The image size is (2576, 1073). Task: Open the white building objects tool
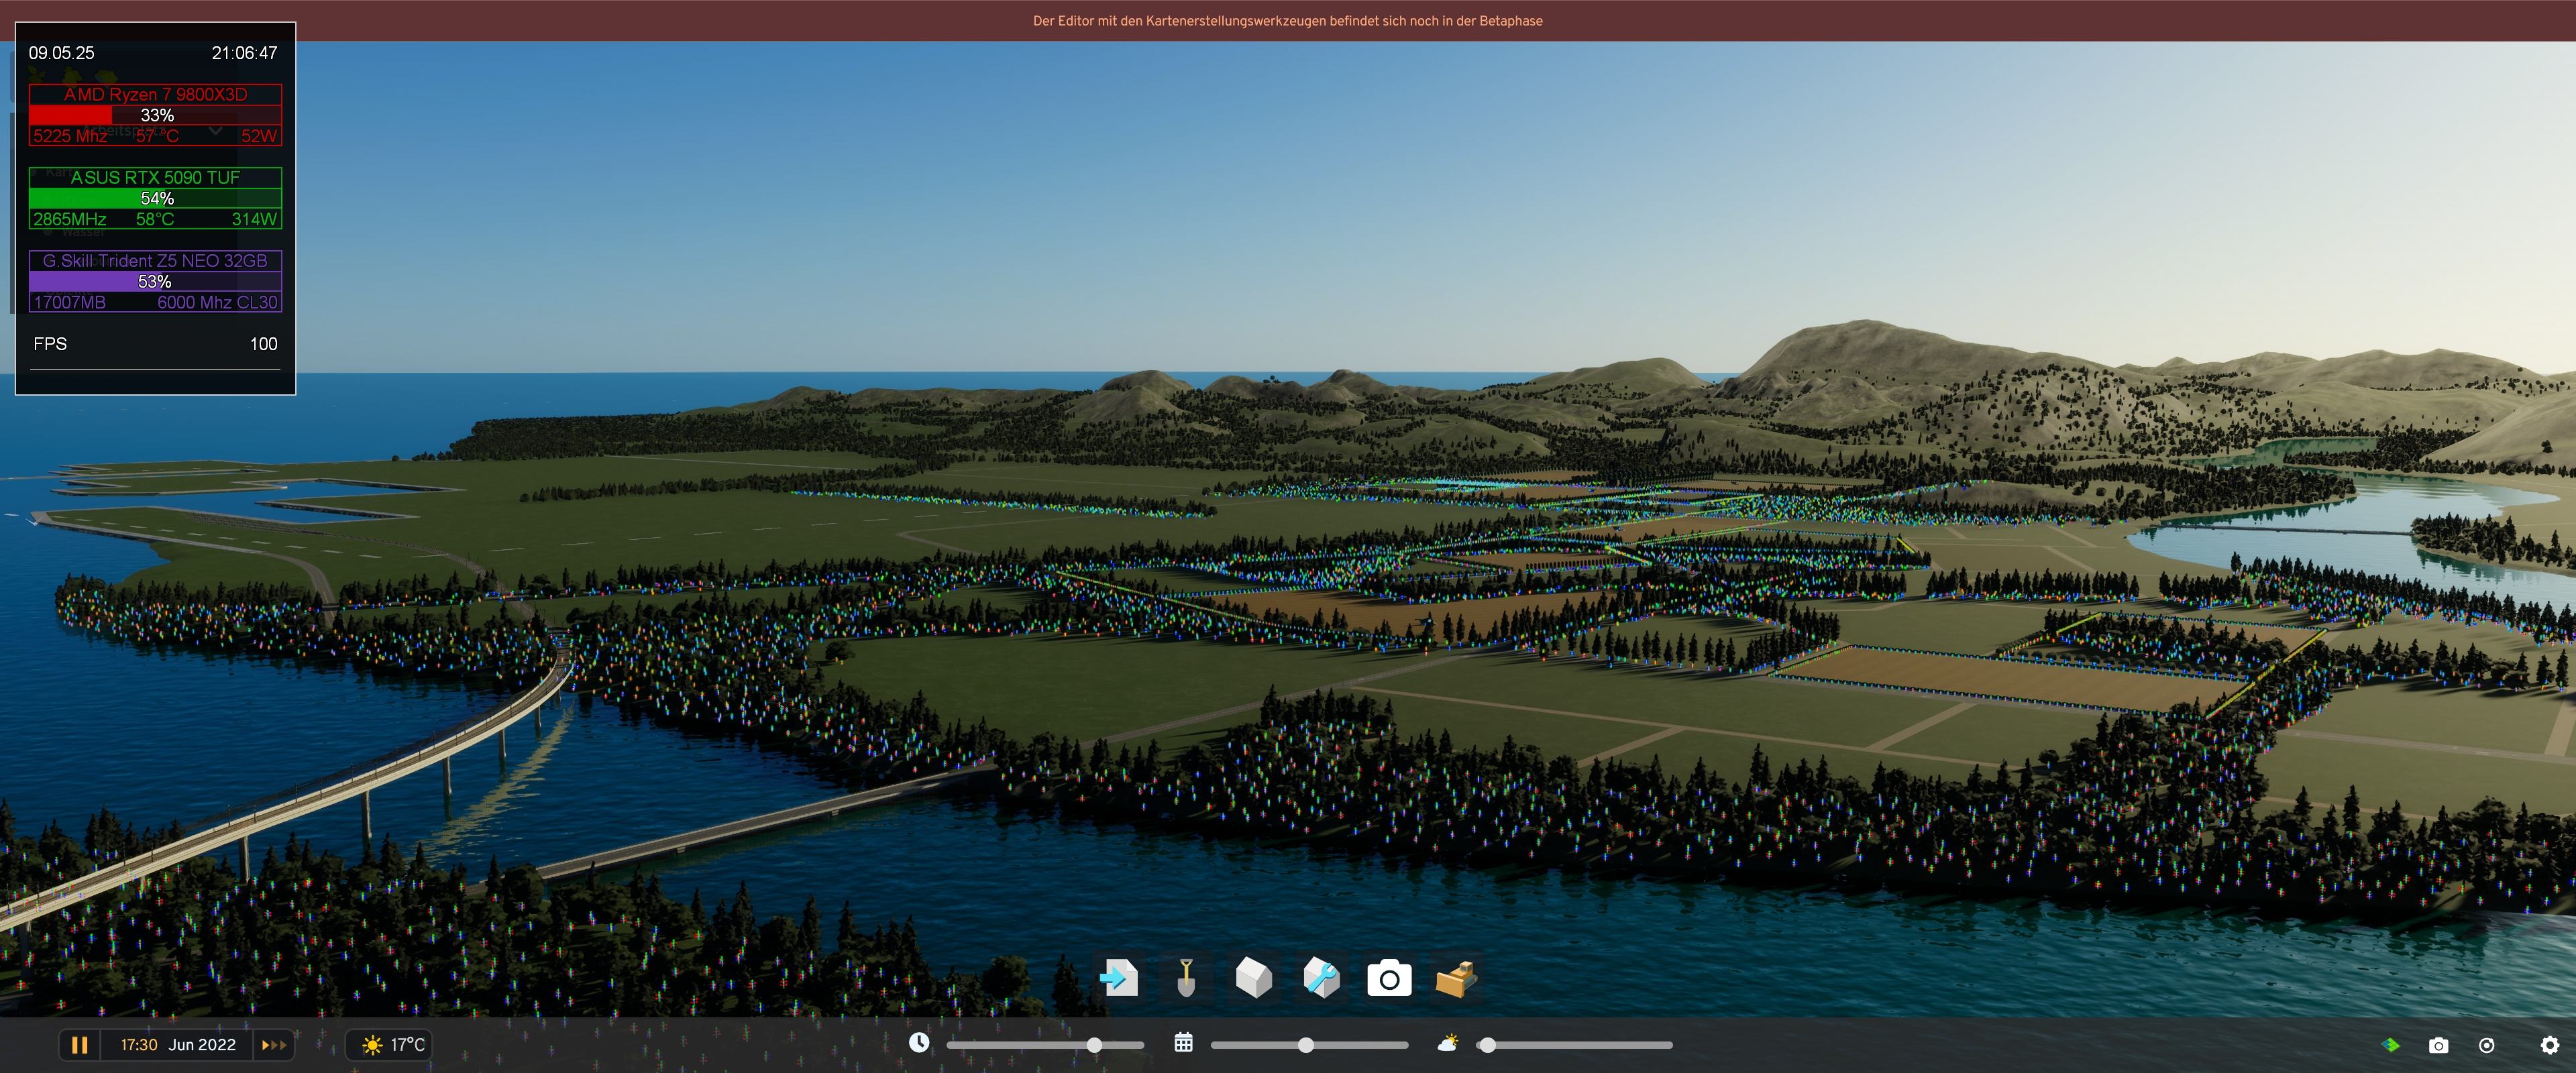(x=1253, y=977)
